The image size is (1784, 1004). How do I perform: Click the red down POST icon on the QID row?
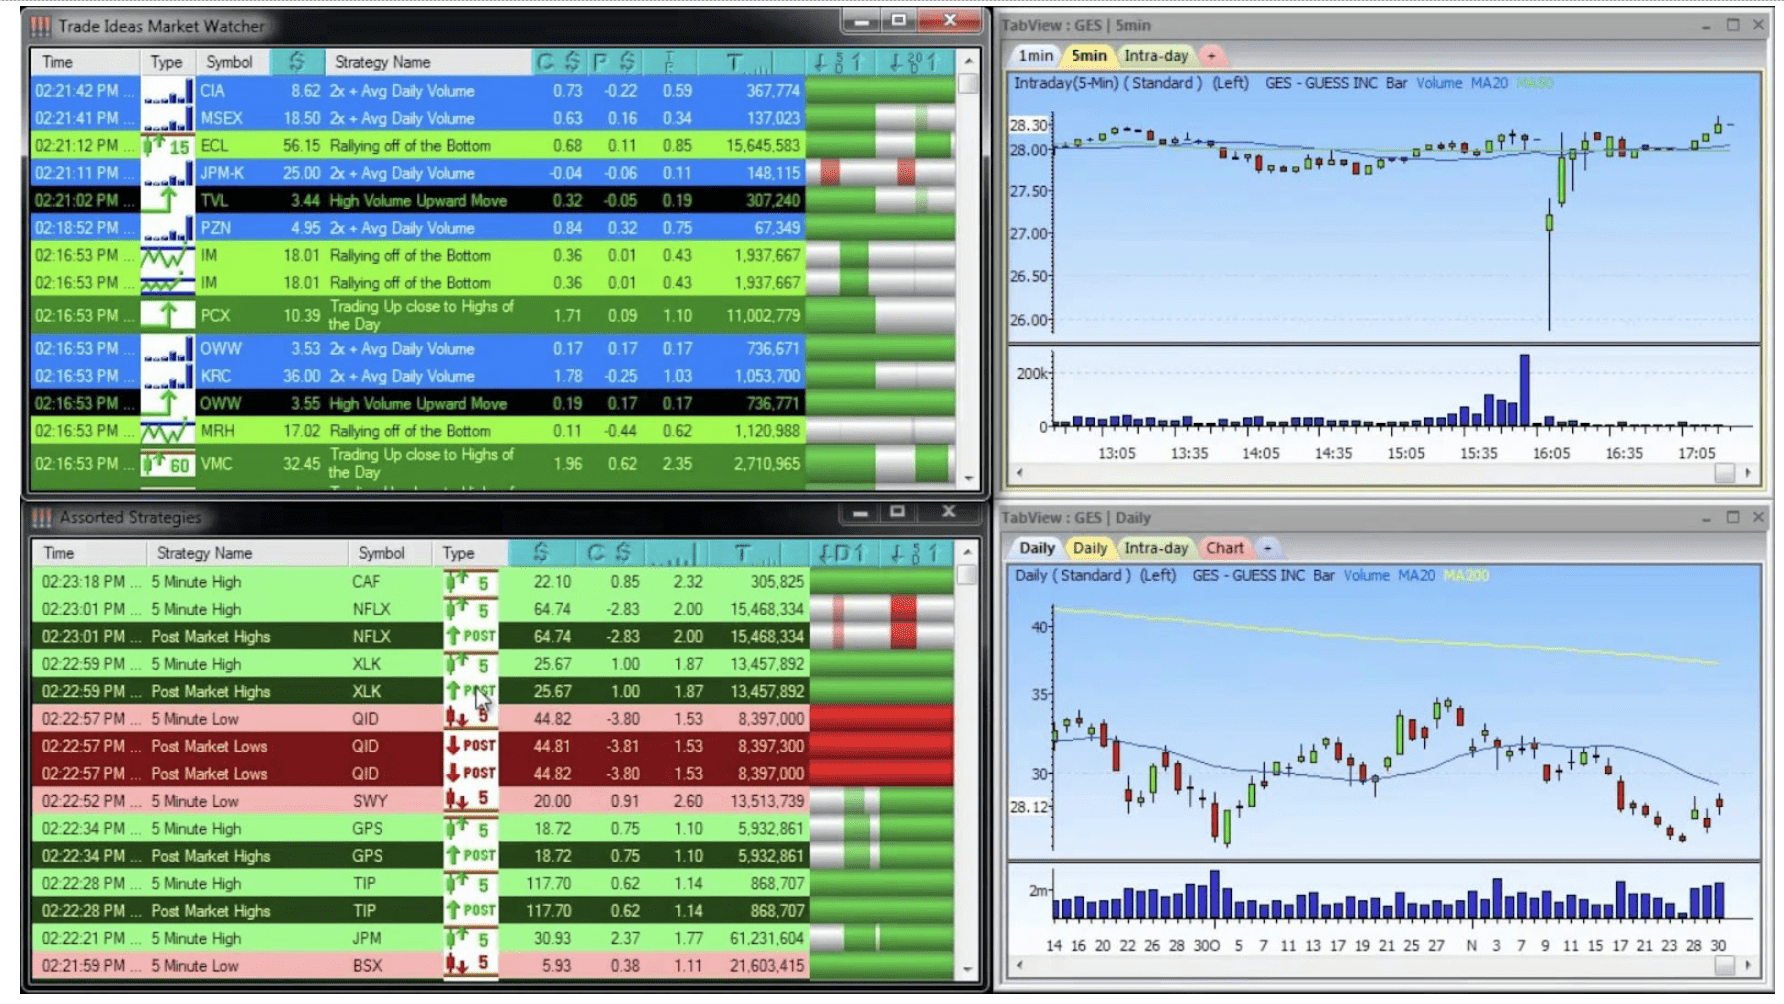pos(470,746)
